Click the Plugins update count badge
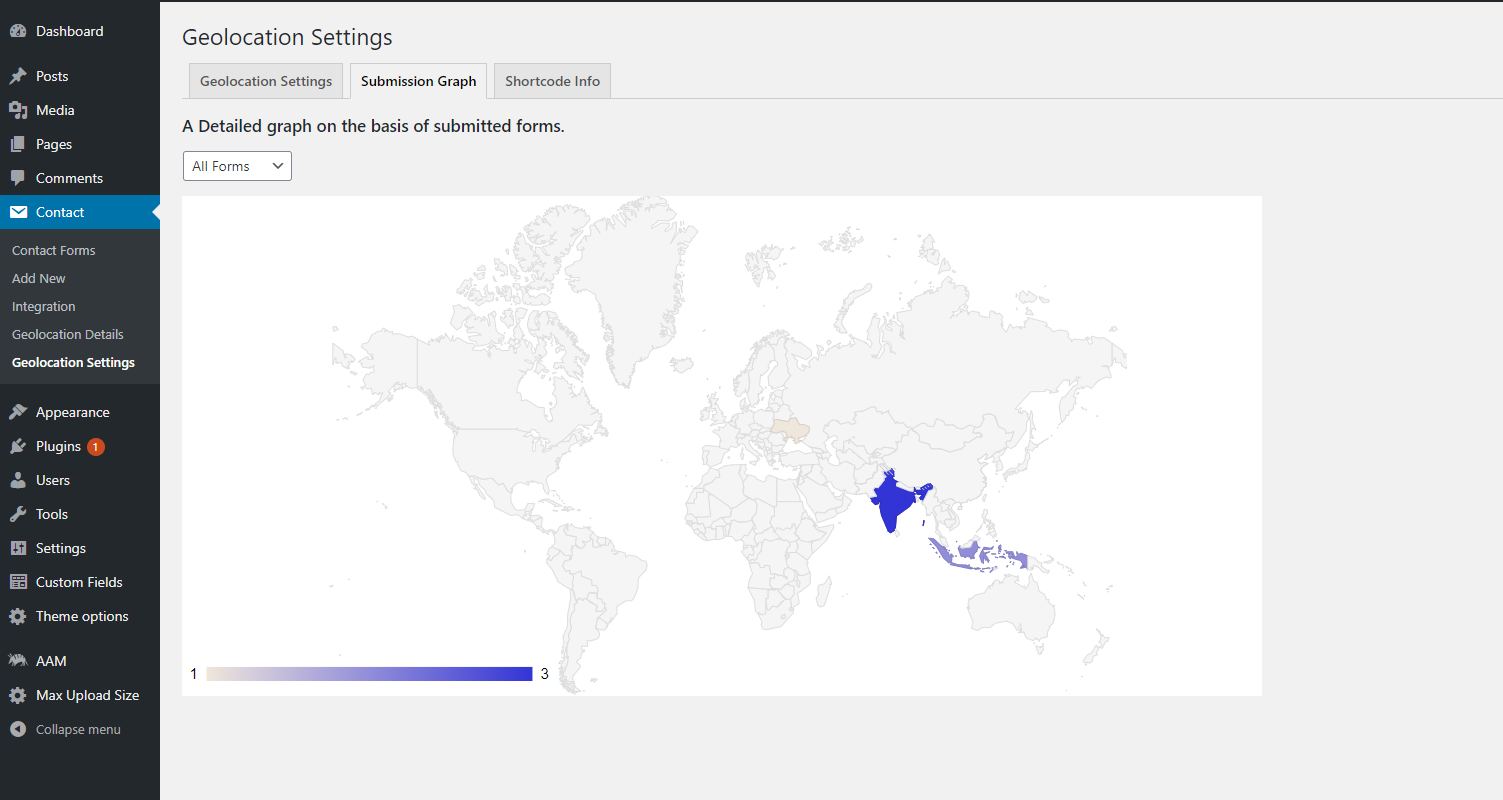Screen dimensions: 1503x800 point(96,447)
